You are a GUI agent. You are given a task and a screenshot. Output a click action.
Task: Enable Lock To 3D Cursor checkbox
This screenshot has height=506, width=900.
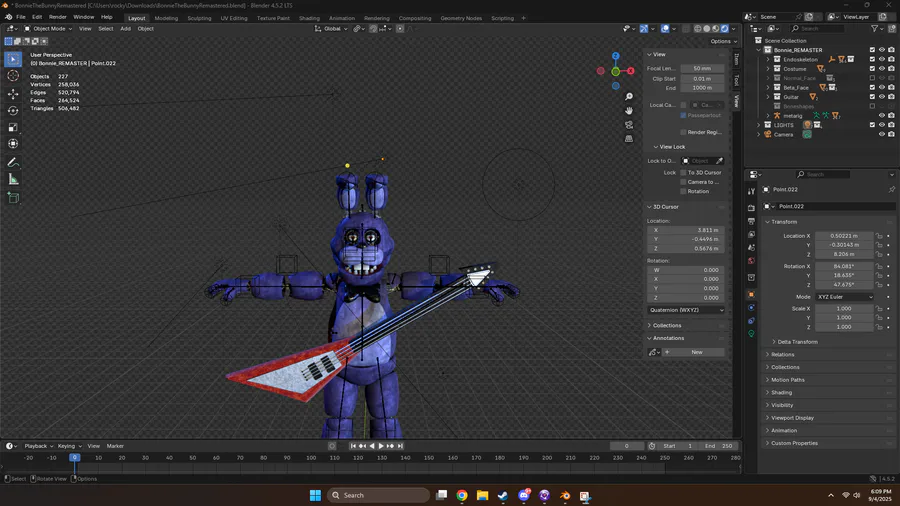click(683, 173)
